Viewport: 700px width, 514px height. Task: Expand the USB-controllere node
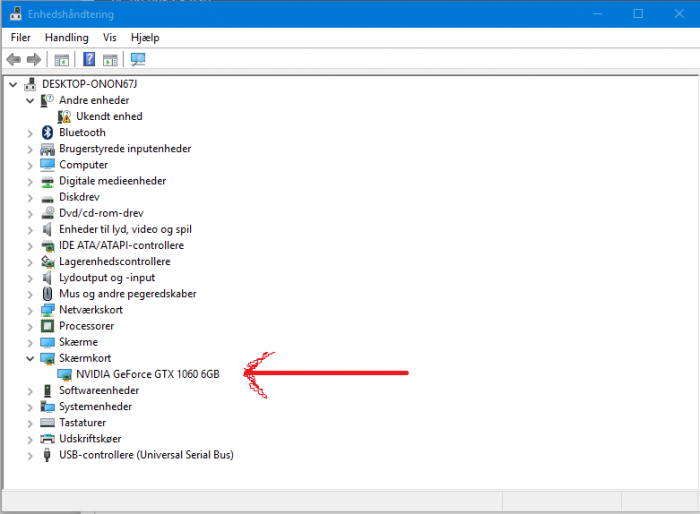(x=30, y=455)
